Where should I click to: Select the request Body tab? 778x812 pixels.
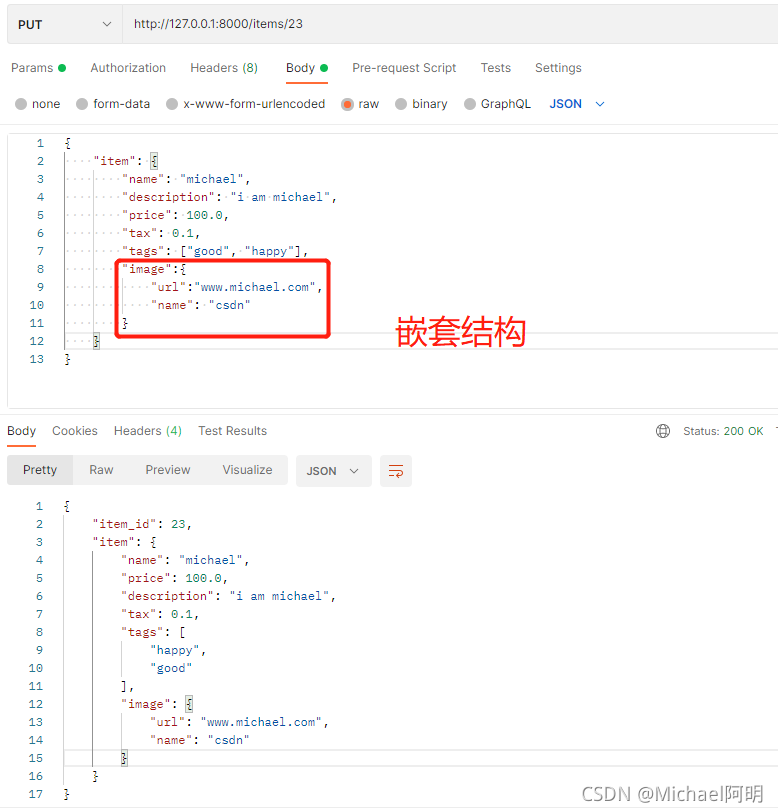coord(307,68)
